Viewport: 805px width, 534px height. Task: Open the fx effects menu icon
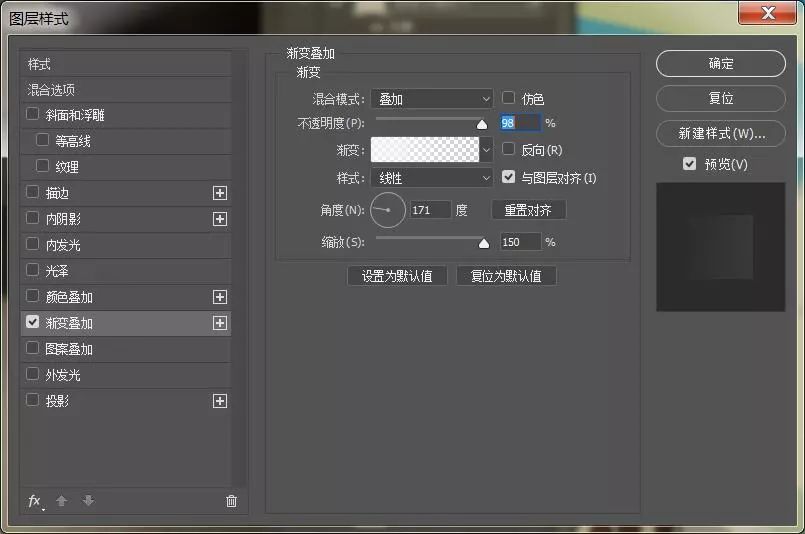(x=35, y=501)
